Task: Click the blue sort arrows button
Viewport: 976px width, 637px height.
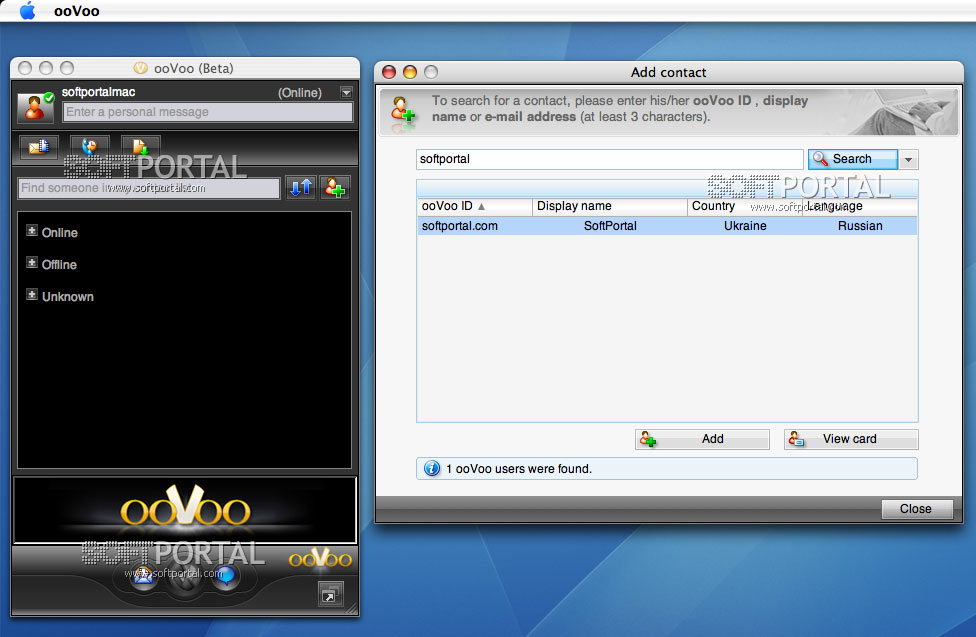Action: click(x=301, y=187)
